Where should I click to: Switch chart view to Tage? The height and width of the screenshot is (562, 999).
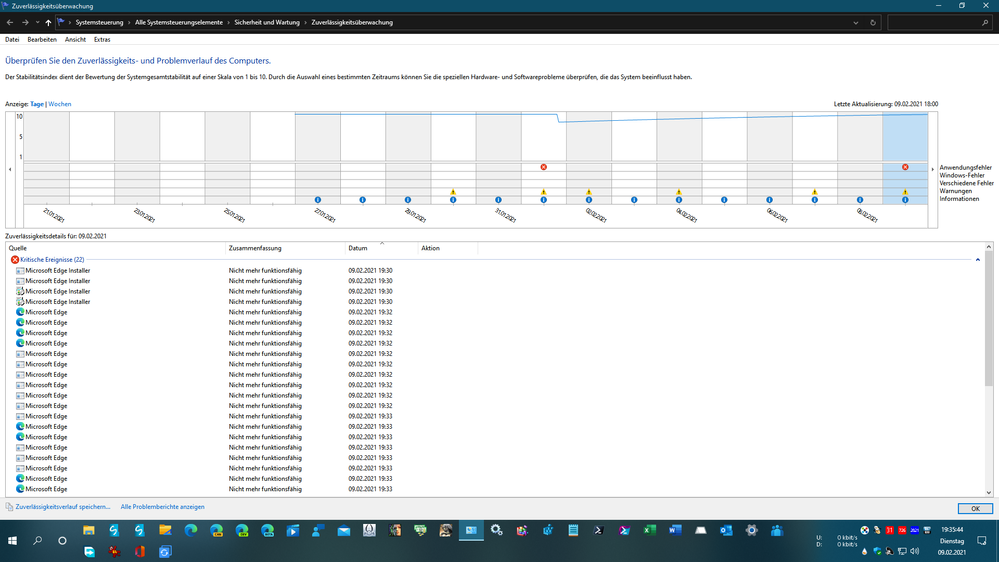[x=37, y=104]
